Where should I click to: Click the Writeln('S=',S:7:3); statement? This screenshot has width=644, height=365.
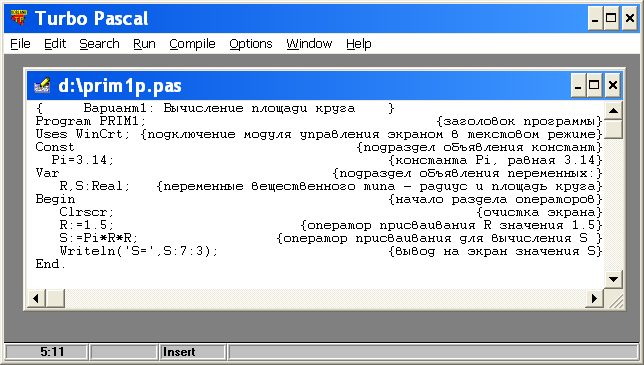(138, 251)
